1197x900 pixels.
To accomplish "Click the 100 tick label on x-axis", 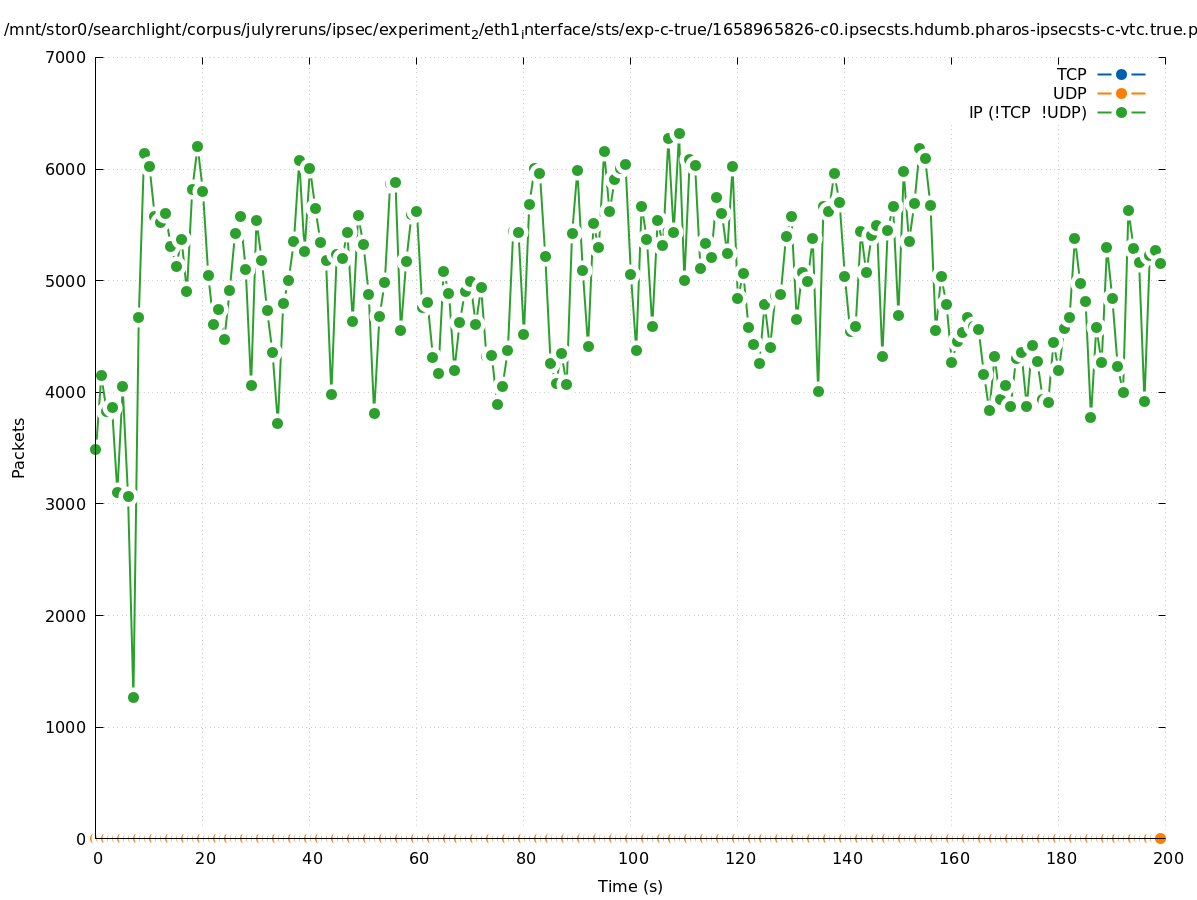I will (632, 858).
